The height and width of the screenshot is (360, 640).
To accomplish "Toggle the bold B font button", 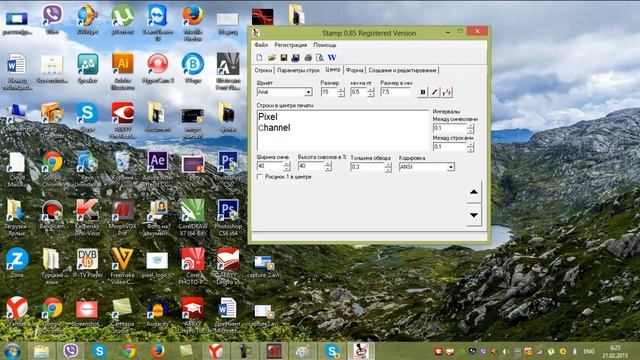I will click(423, 92).
